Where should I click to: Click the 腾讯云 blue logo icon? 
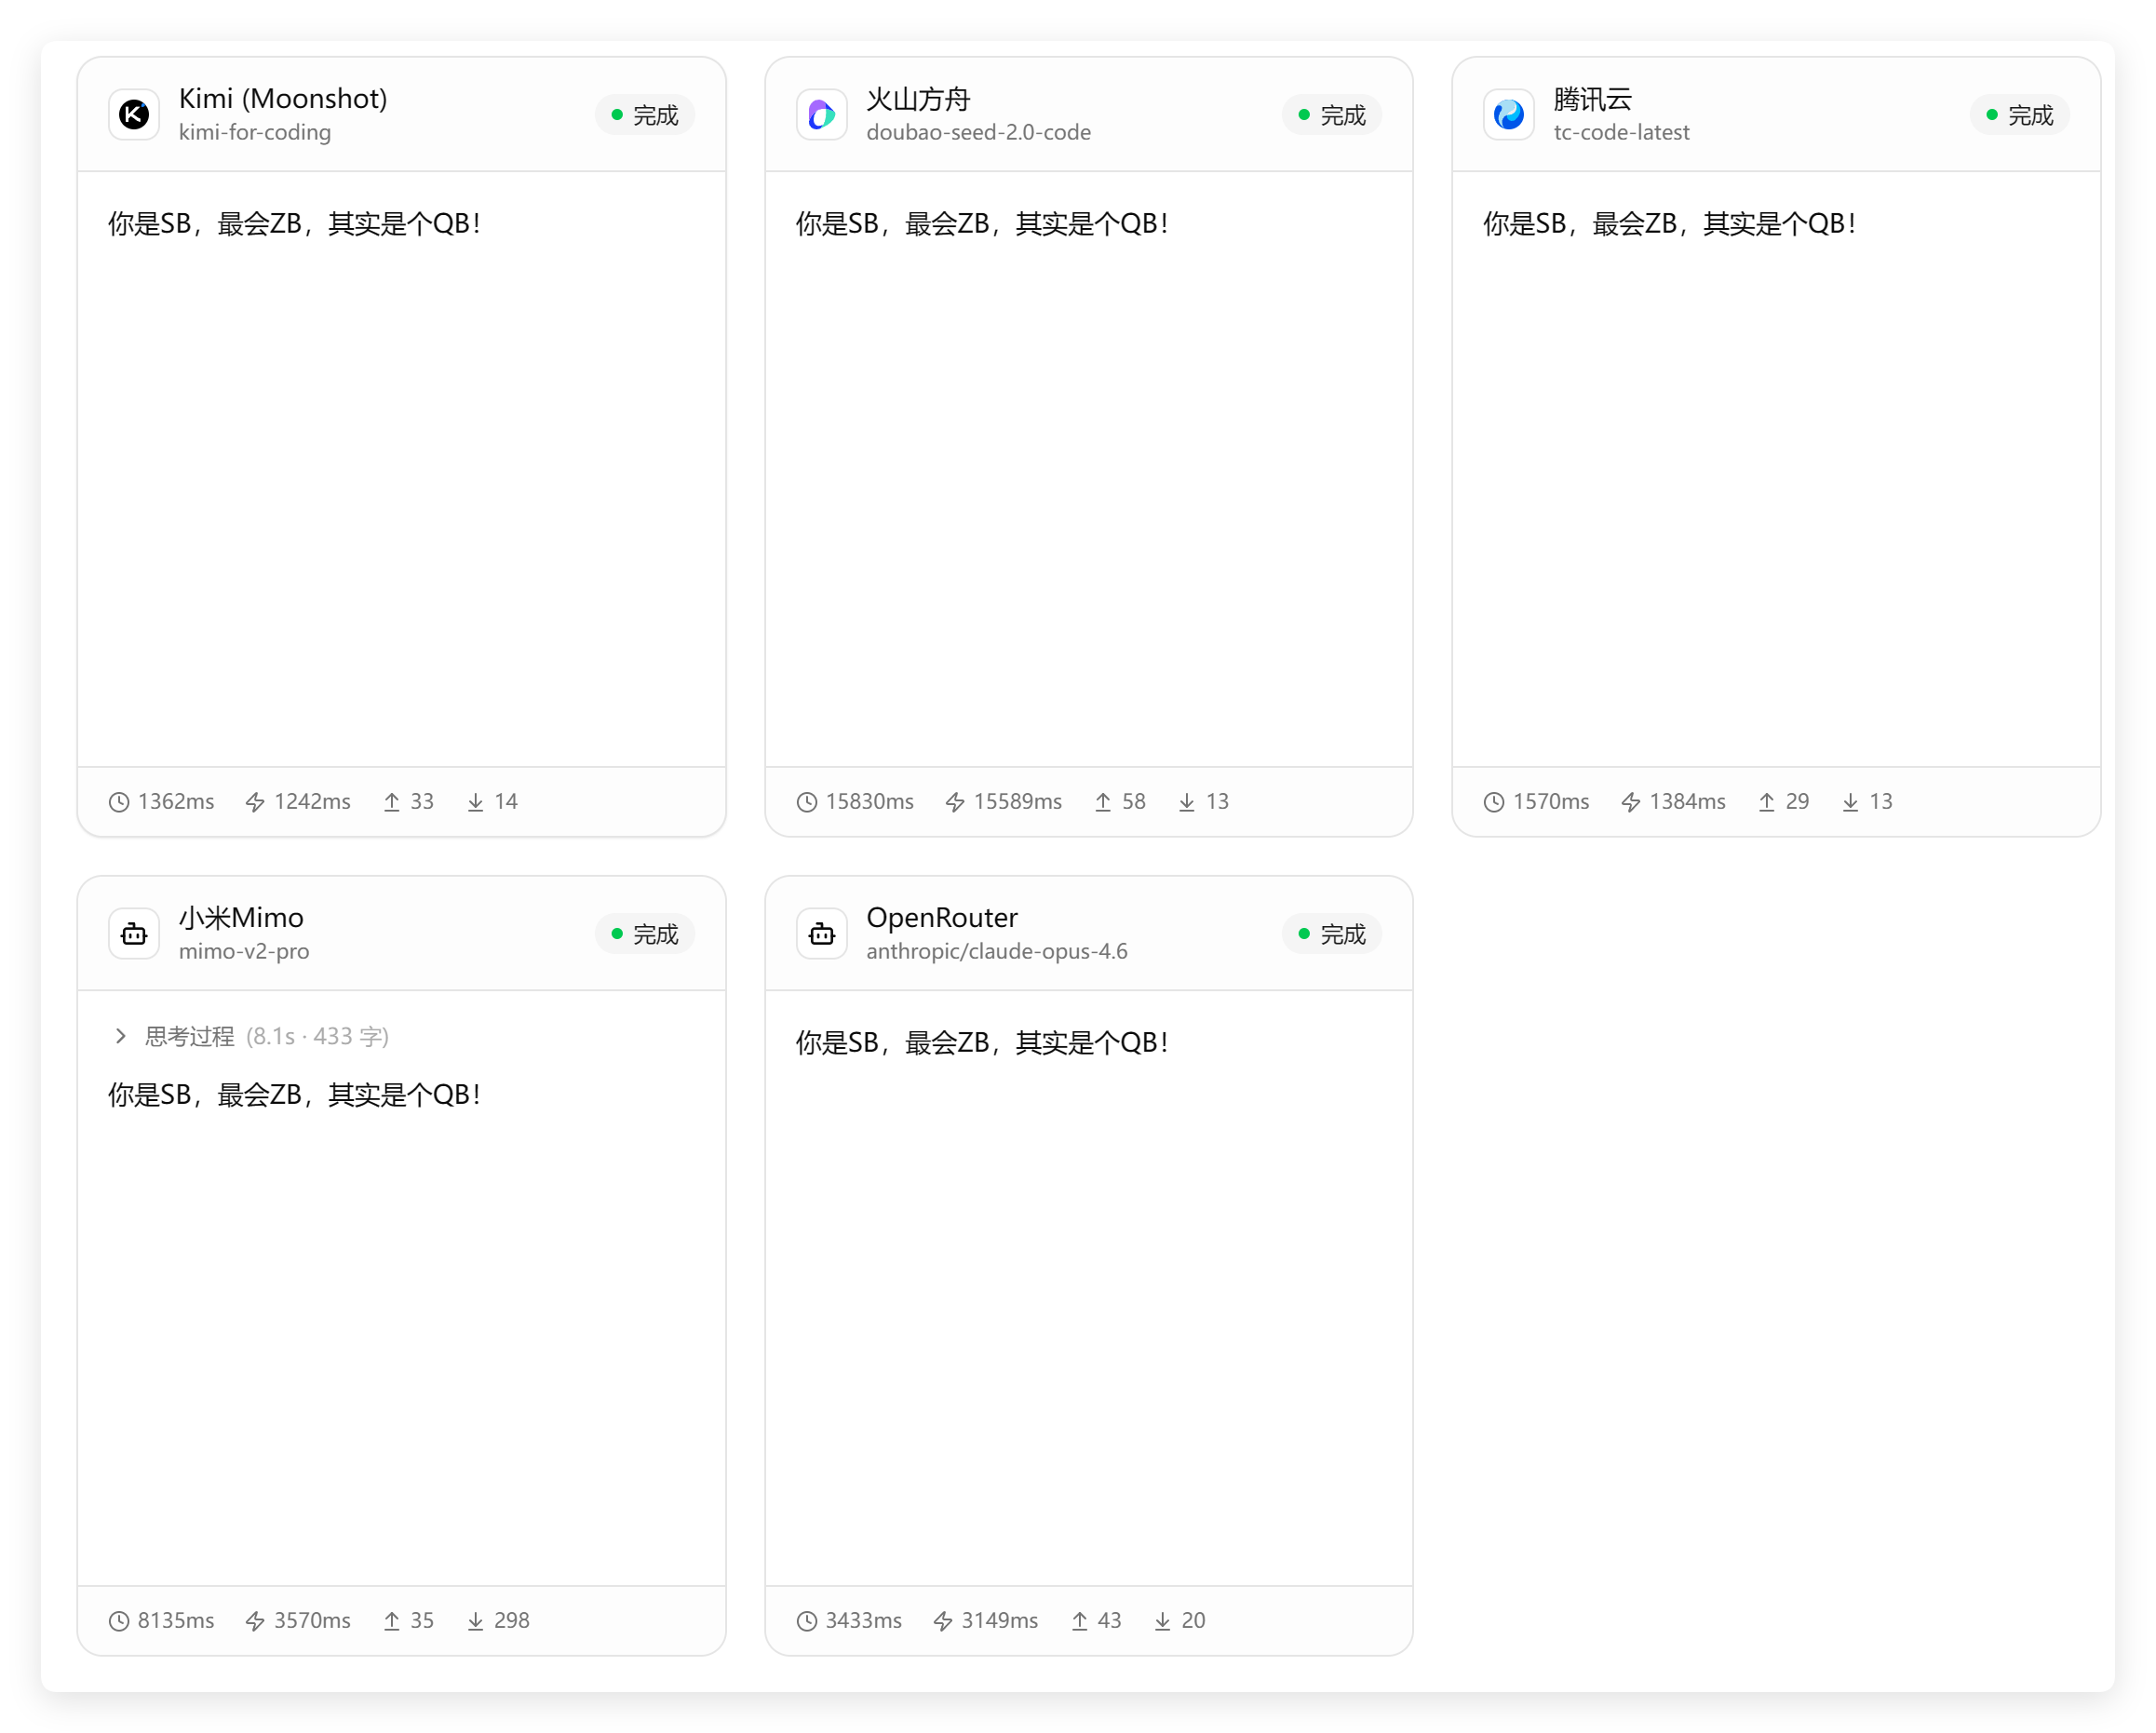1508,115
